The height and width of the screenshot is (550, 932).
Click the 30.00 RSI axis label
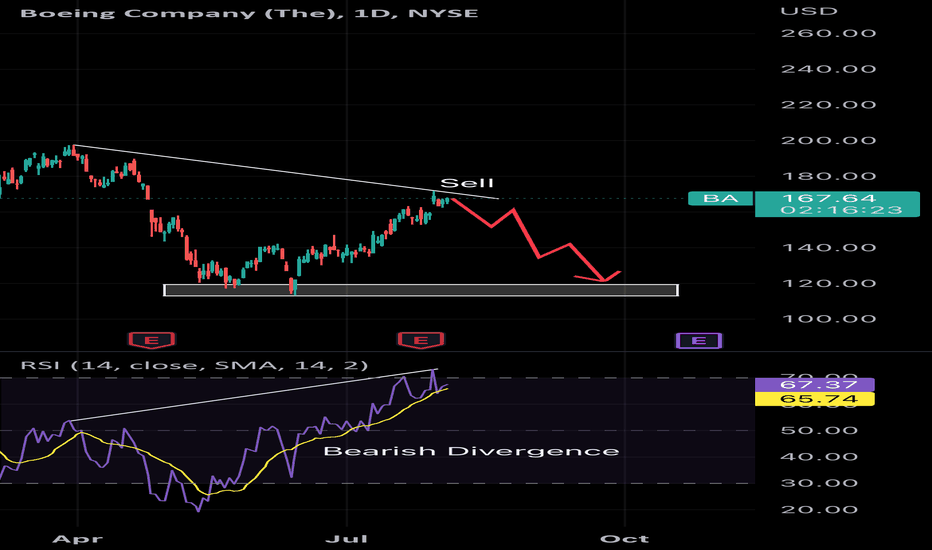click(819, 483)
